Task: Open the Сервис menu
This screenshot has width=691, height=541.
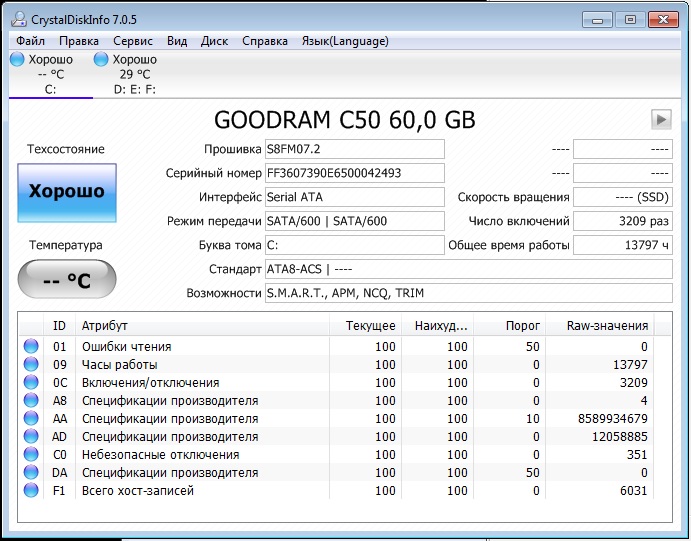Action: click(x=133, y=41)
